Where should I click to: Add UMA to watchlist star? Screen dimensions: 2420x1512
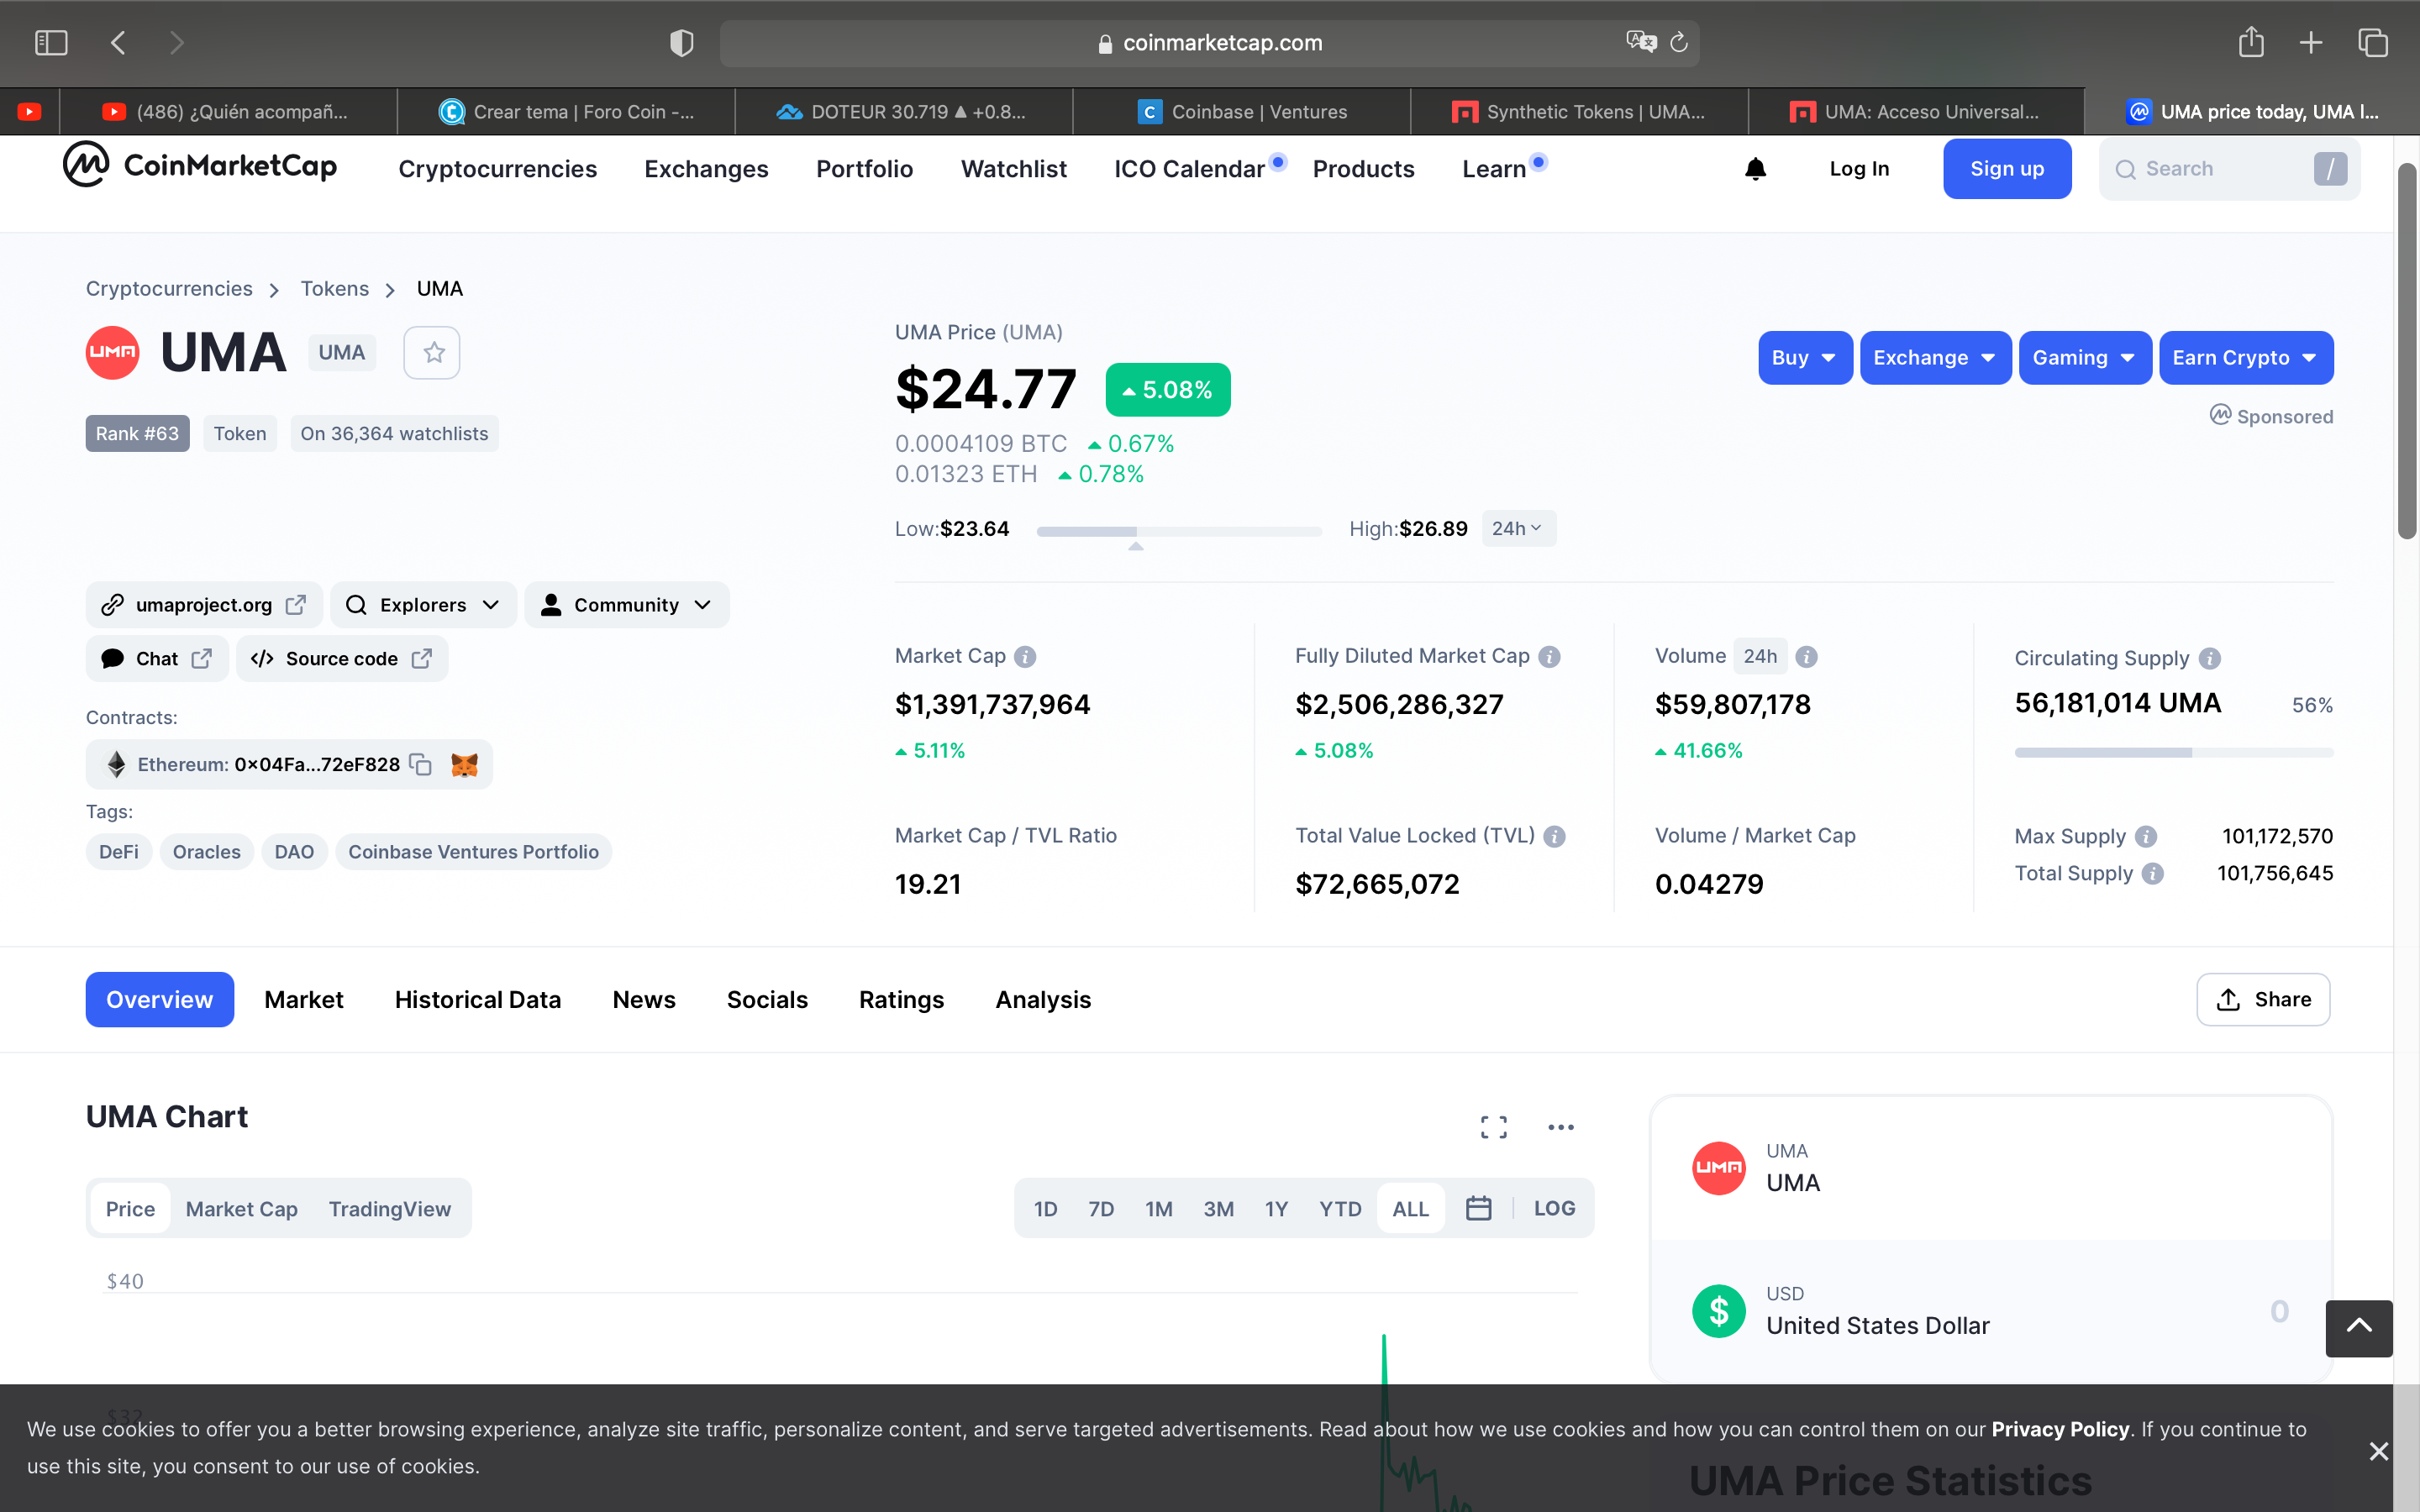coord(433,352)
